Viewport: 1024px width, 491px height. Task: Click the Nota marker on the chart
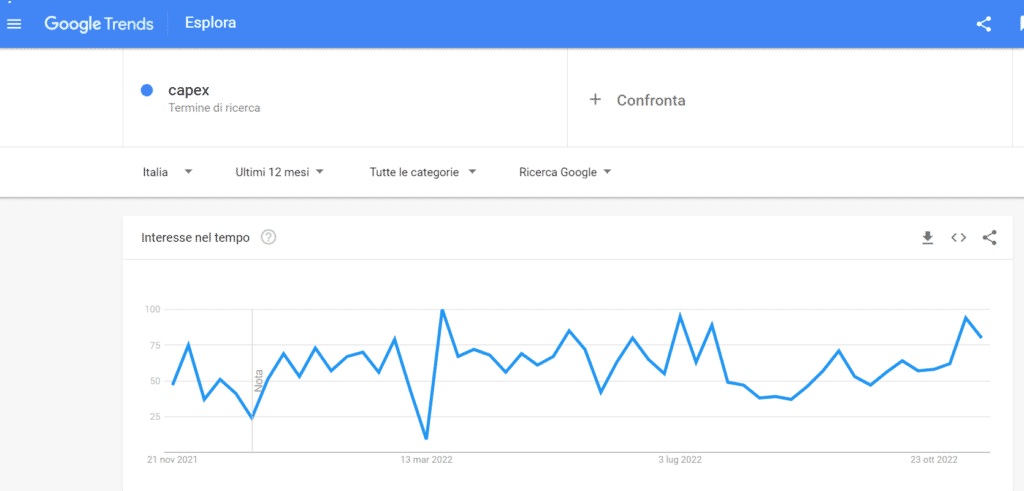258,381
